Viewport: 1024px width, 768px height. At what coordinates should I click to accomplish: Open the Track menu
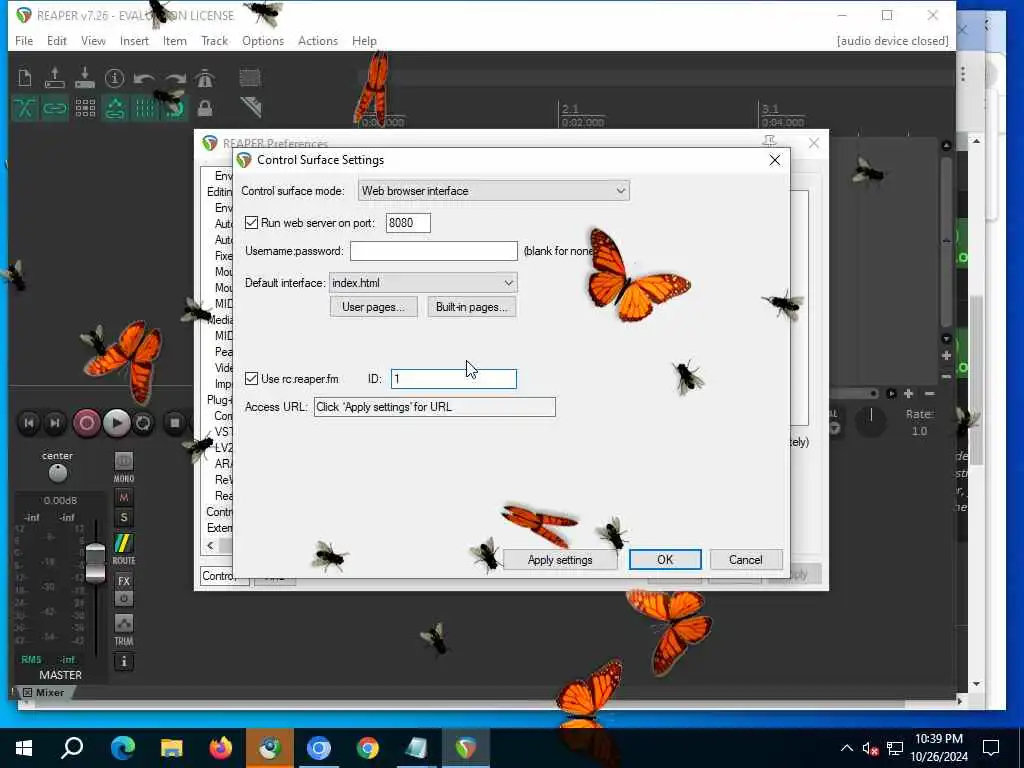pyautogui.click(x=214, y=40)
